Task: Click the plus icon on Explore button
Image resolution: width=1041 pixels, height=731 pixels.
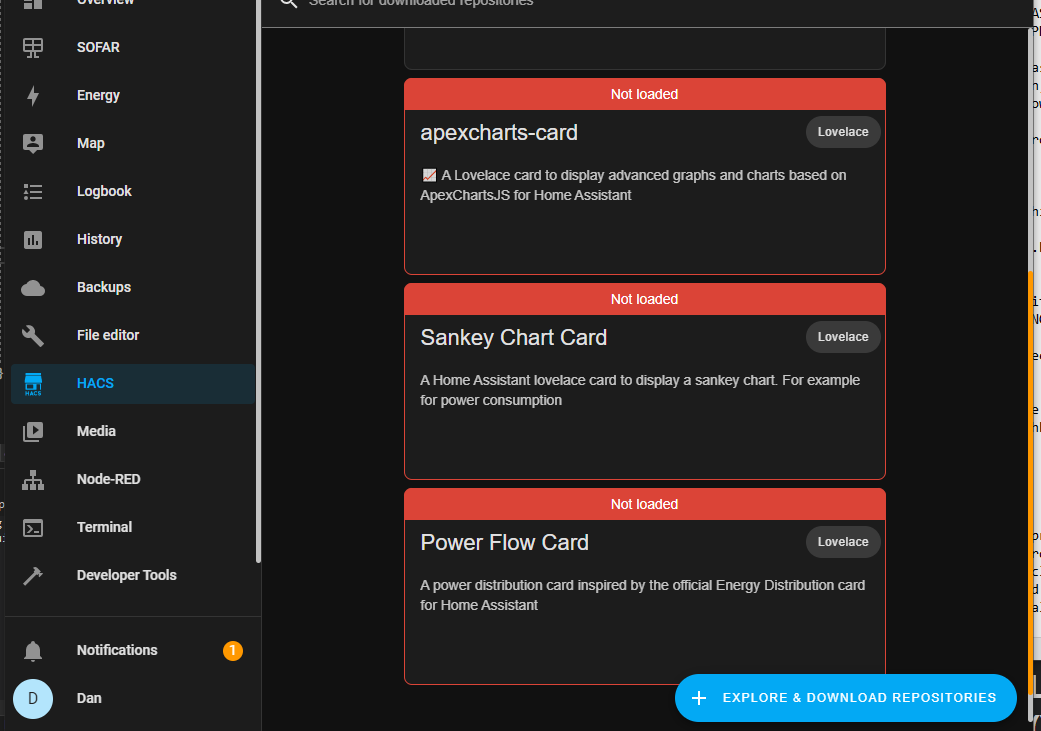Action: tap(698, 698)
